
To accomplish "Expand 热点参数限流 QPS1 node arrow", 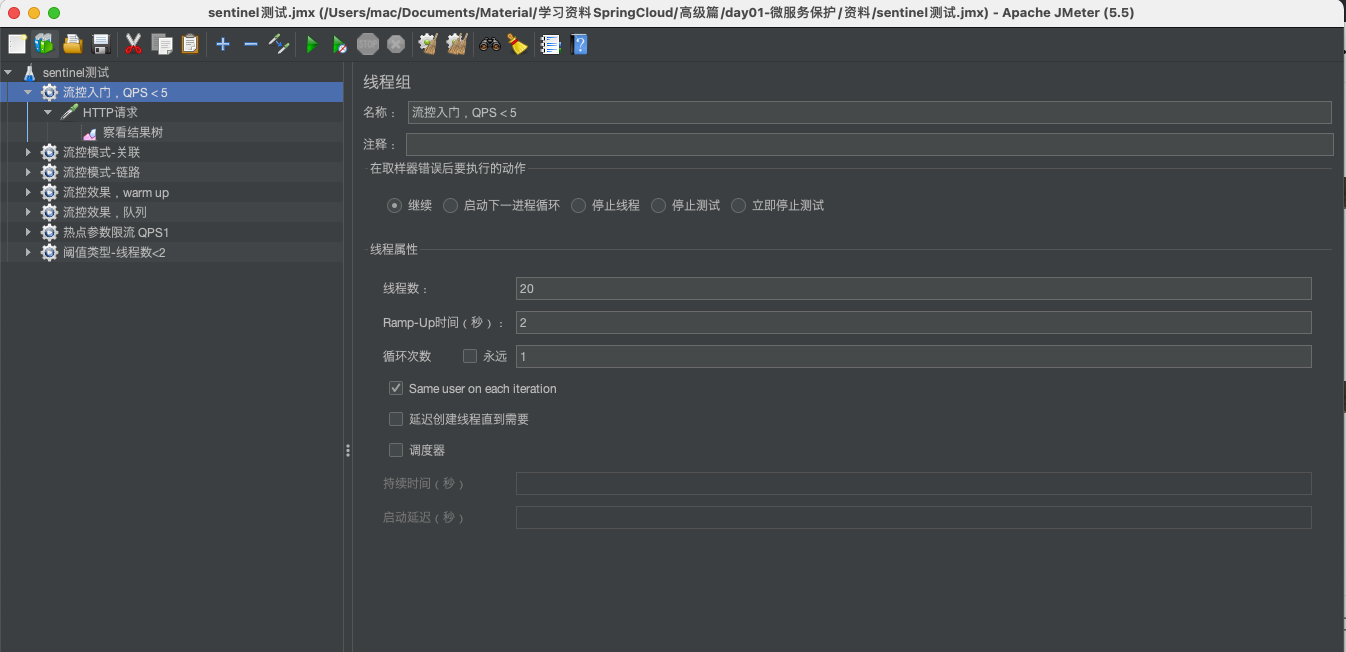I will coord(28,232).
